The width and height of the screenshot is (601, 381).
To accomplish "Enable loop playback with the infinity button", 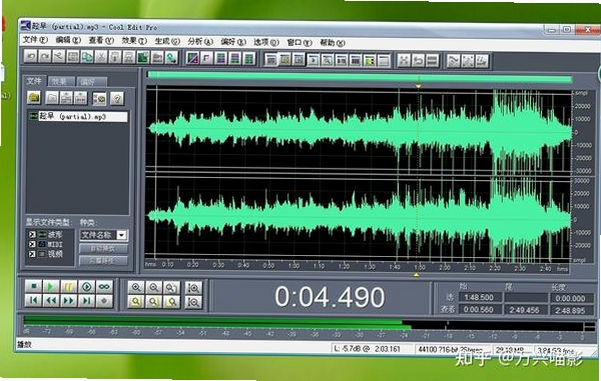I will [104, 287].
